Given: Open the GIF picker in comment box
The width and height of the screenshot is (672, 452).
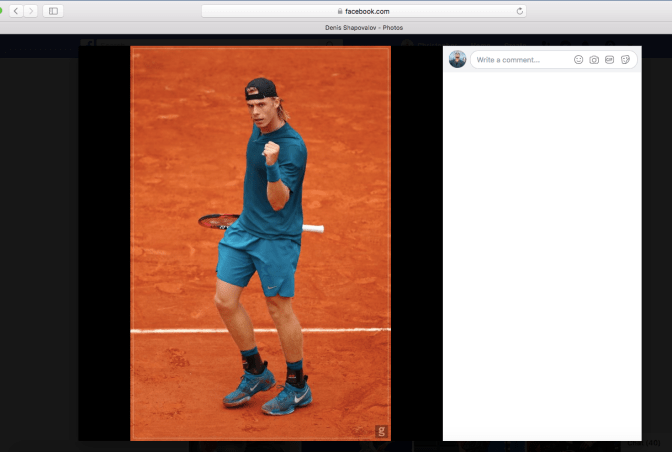Looking at the screenshot, I should click(609, 60).
